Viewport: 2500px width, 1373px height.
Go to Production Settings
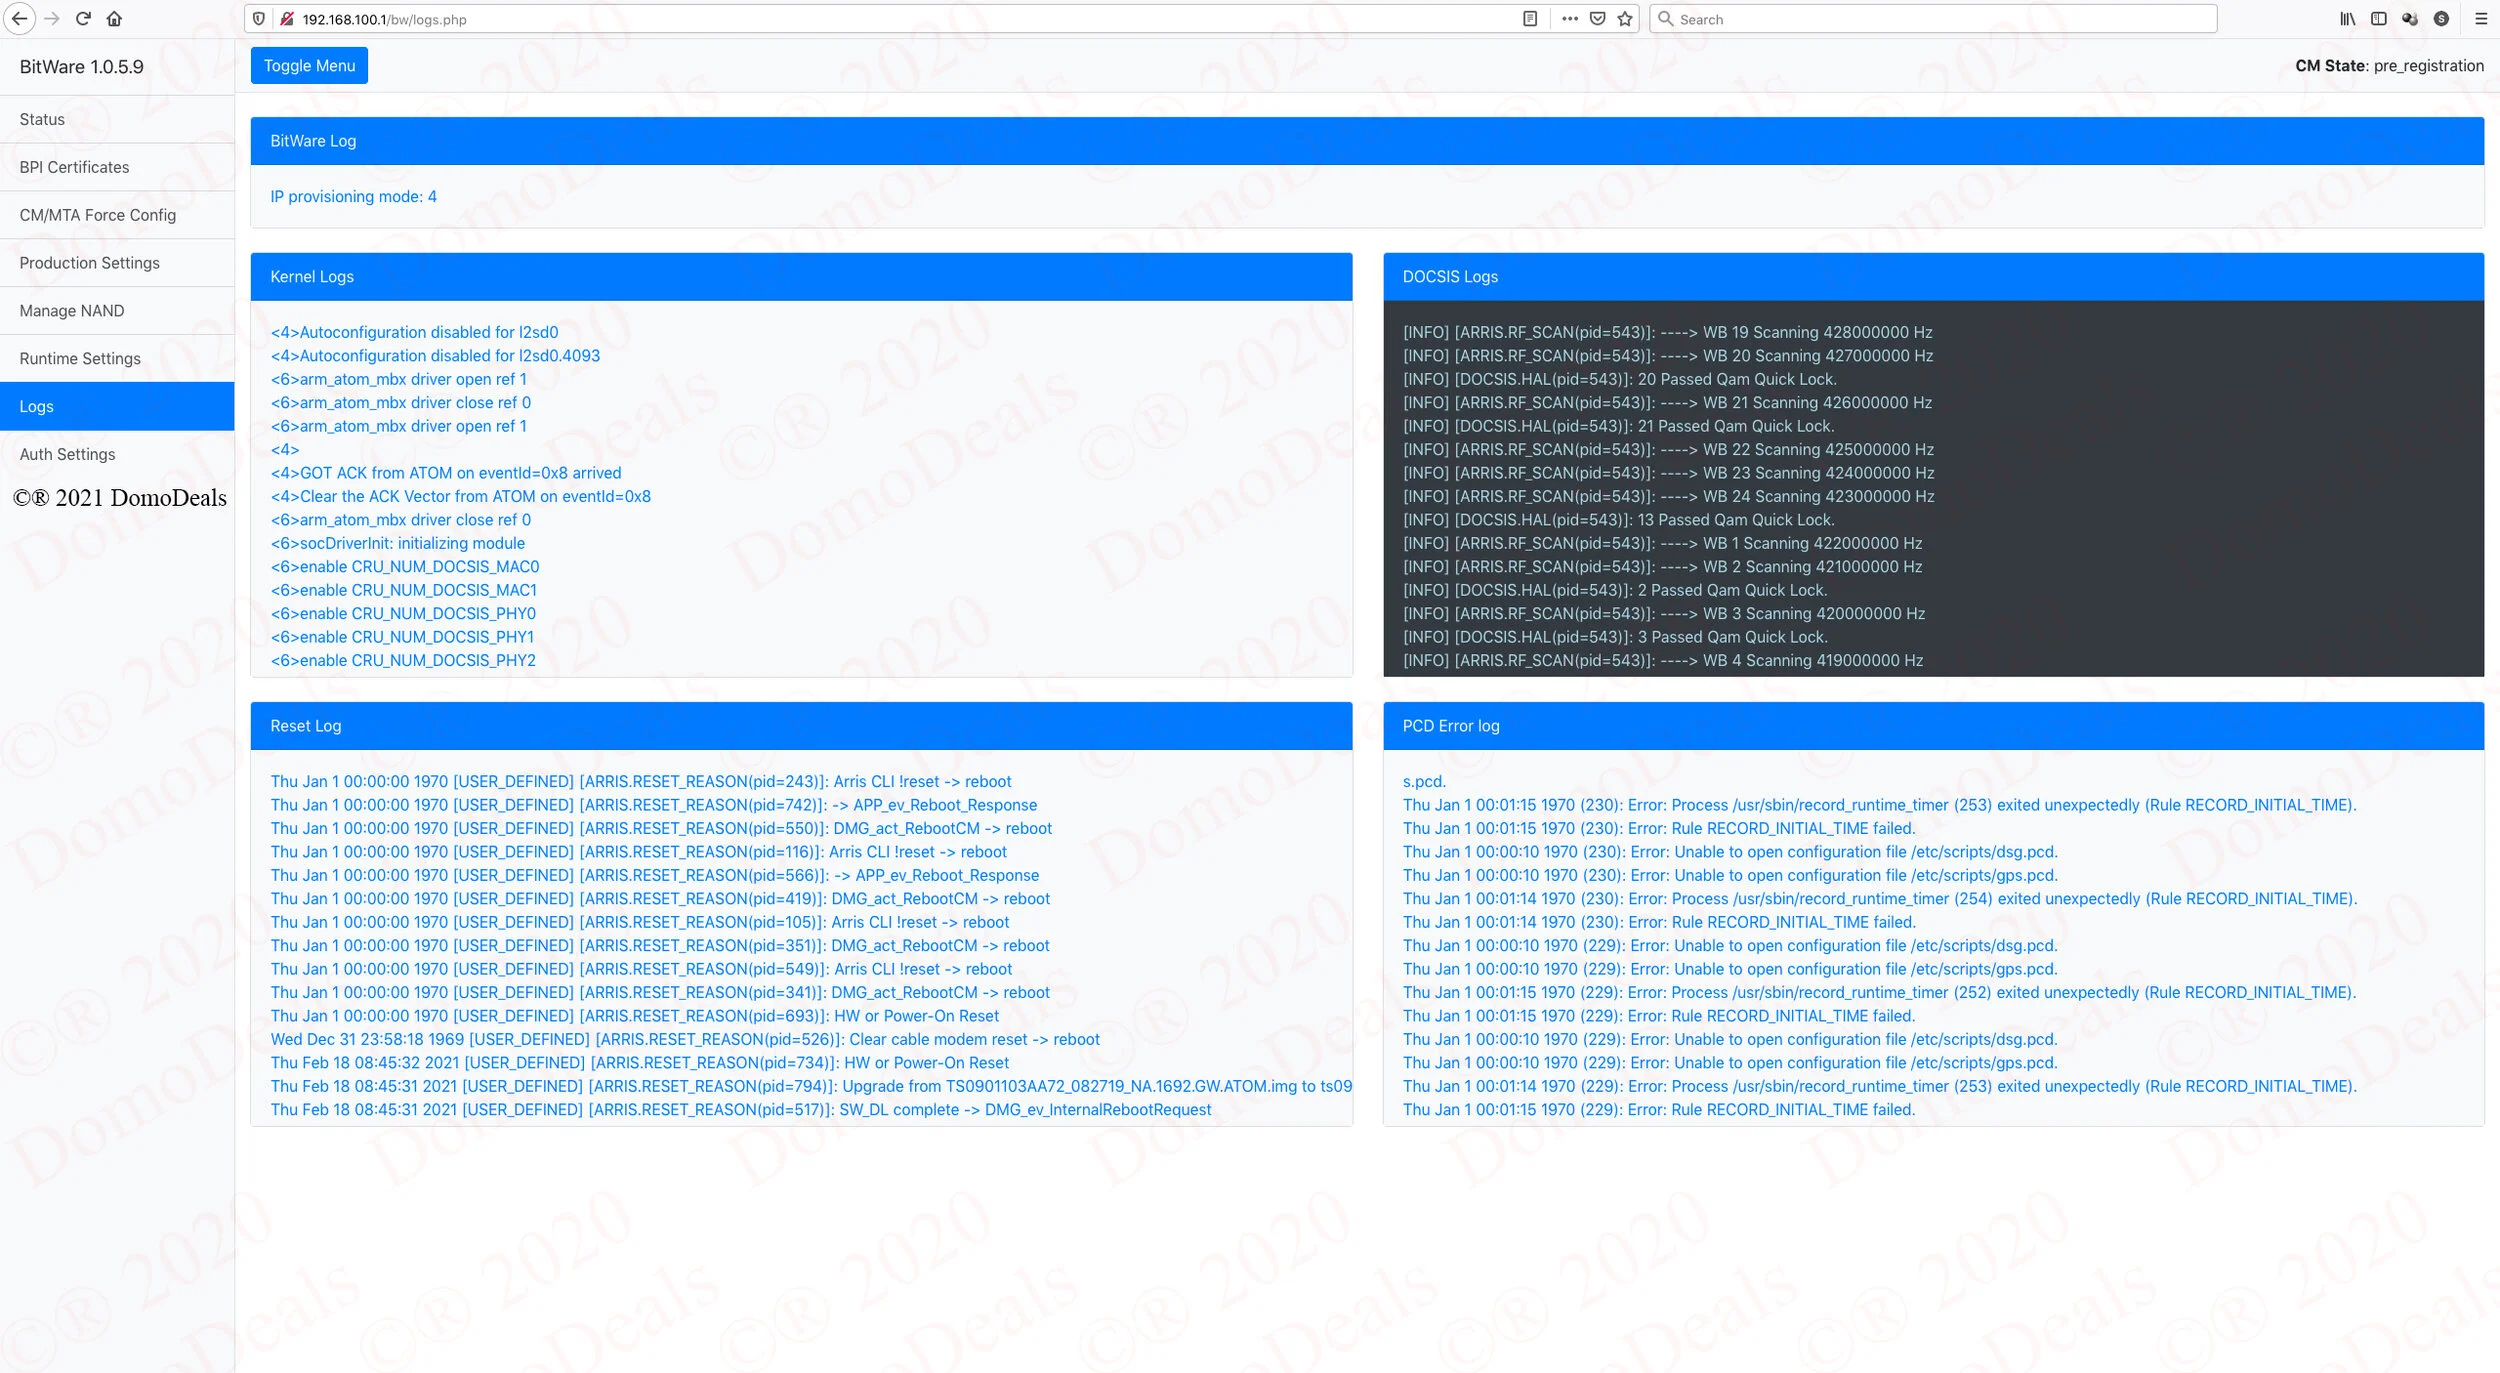click(117, 263)
